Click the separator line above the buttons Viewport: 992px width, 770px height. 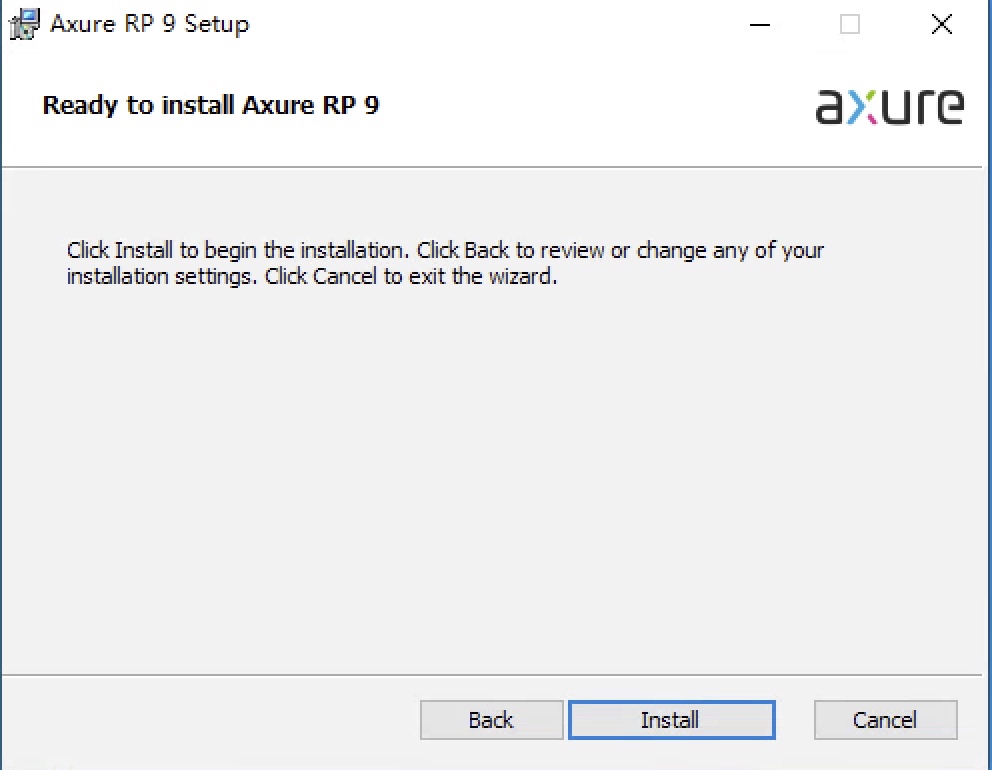point(496,674)
